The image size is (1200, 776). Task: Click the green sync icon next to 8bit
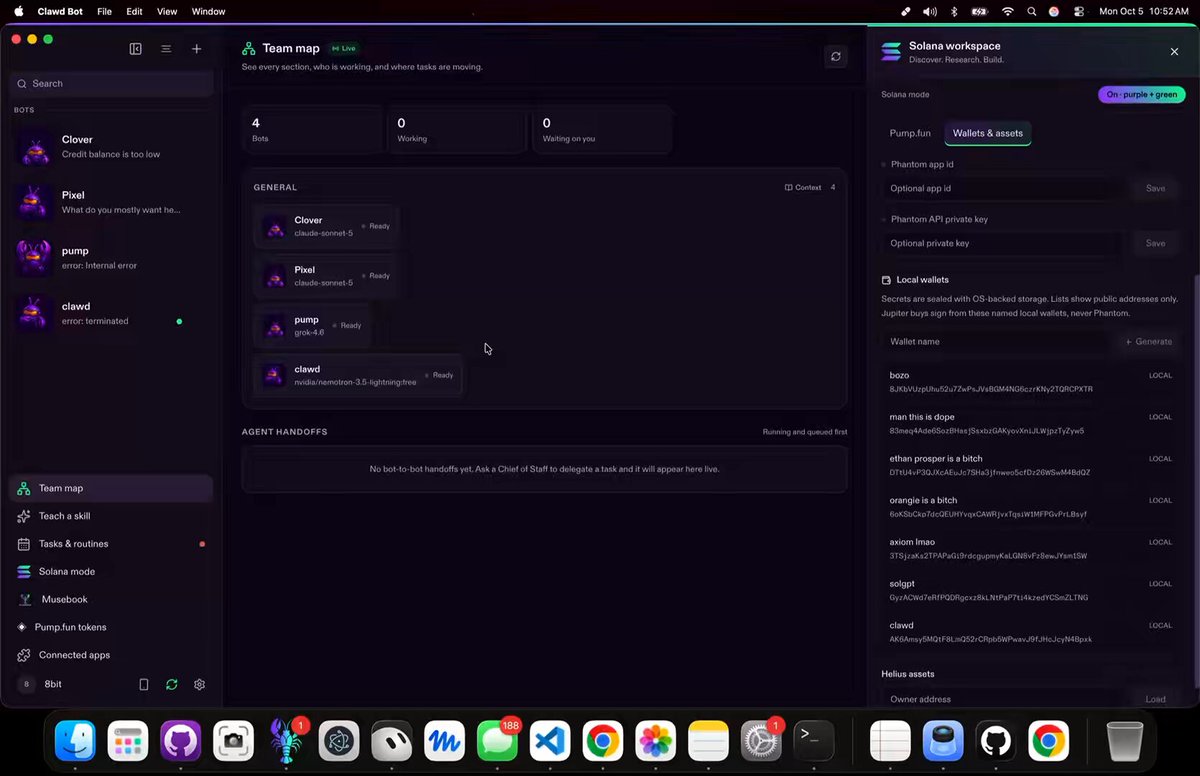[x=172, y=684]
